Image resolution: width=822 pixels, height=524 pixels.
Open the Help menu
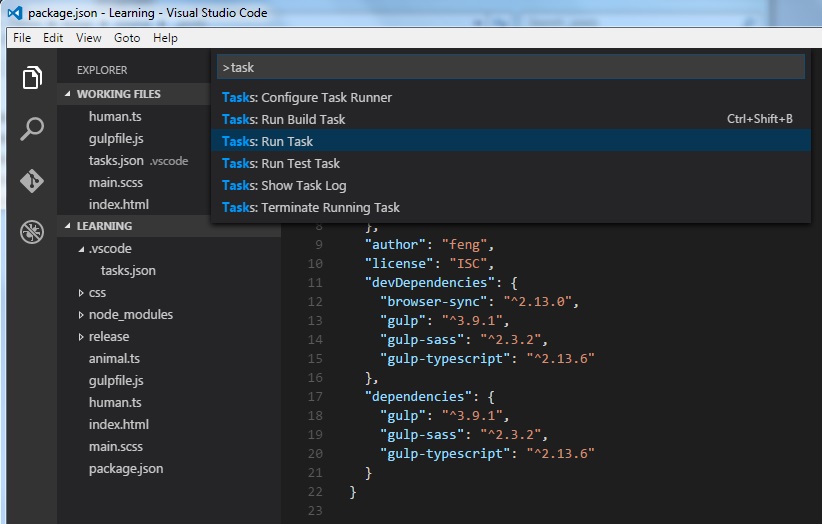click(165, 38)
